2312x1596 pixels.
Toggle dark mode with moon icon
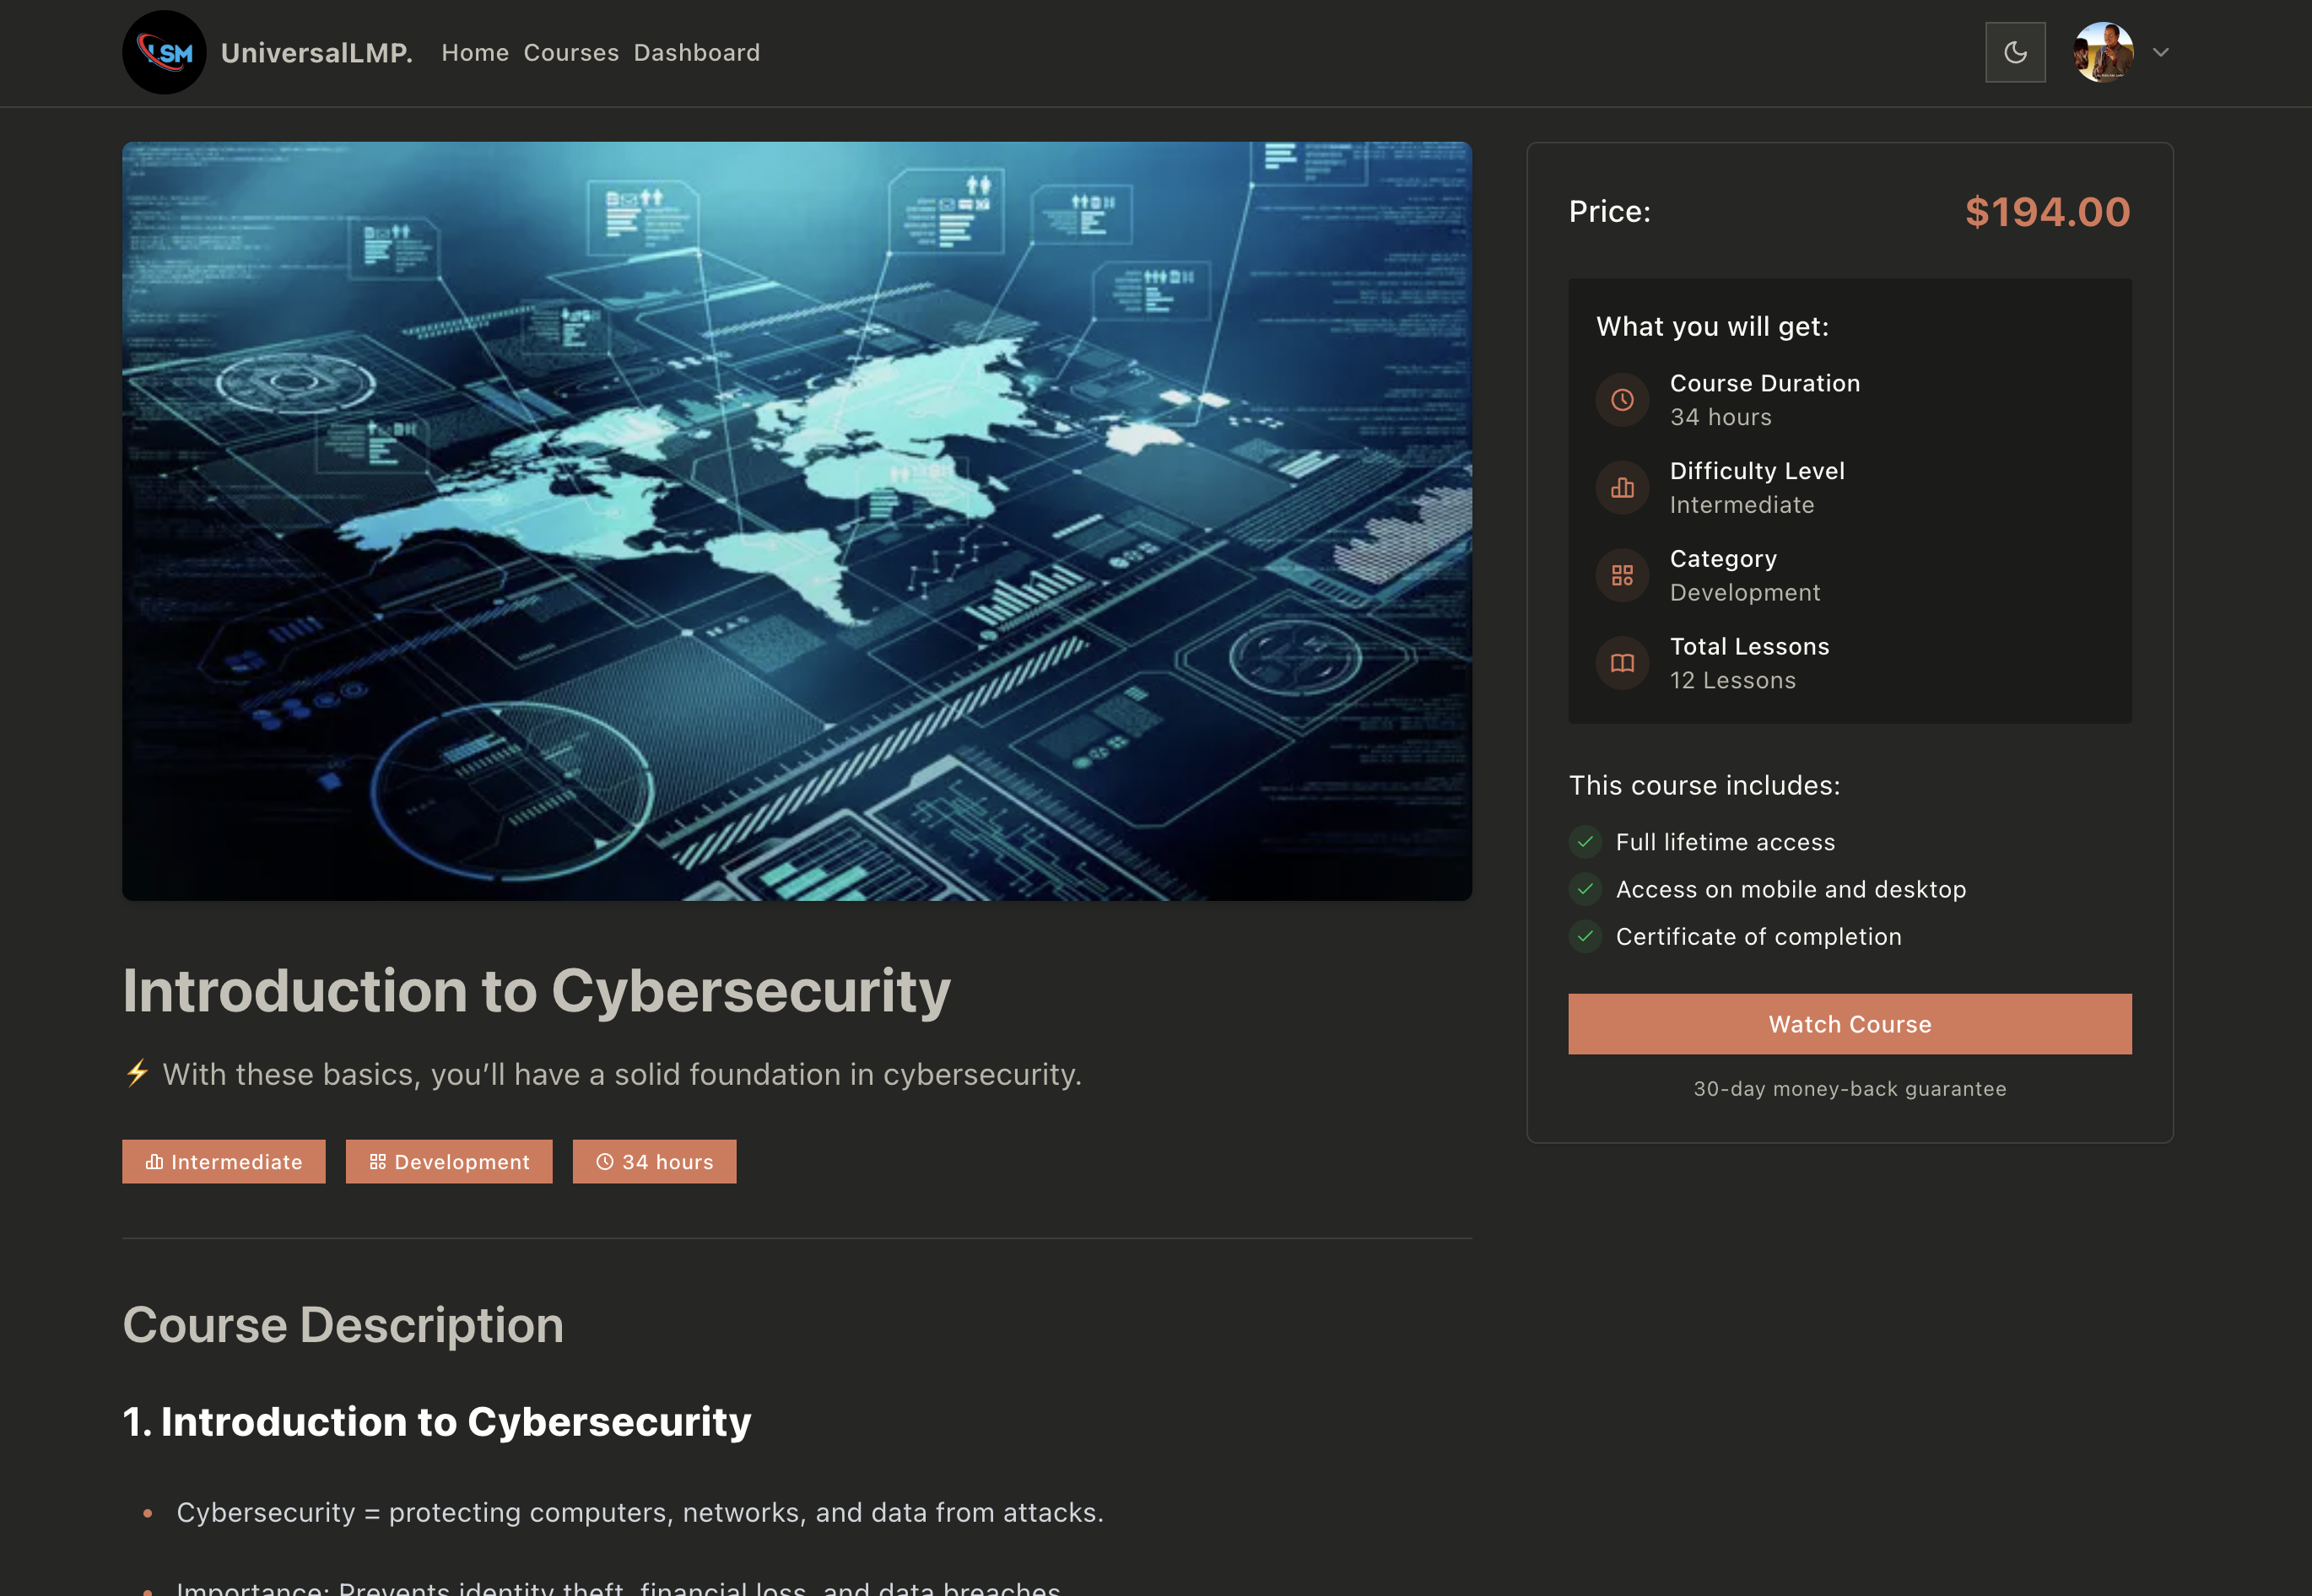point(2014,52)
